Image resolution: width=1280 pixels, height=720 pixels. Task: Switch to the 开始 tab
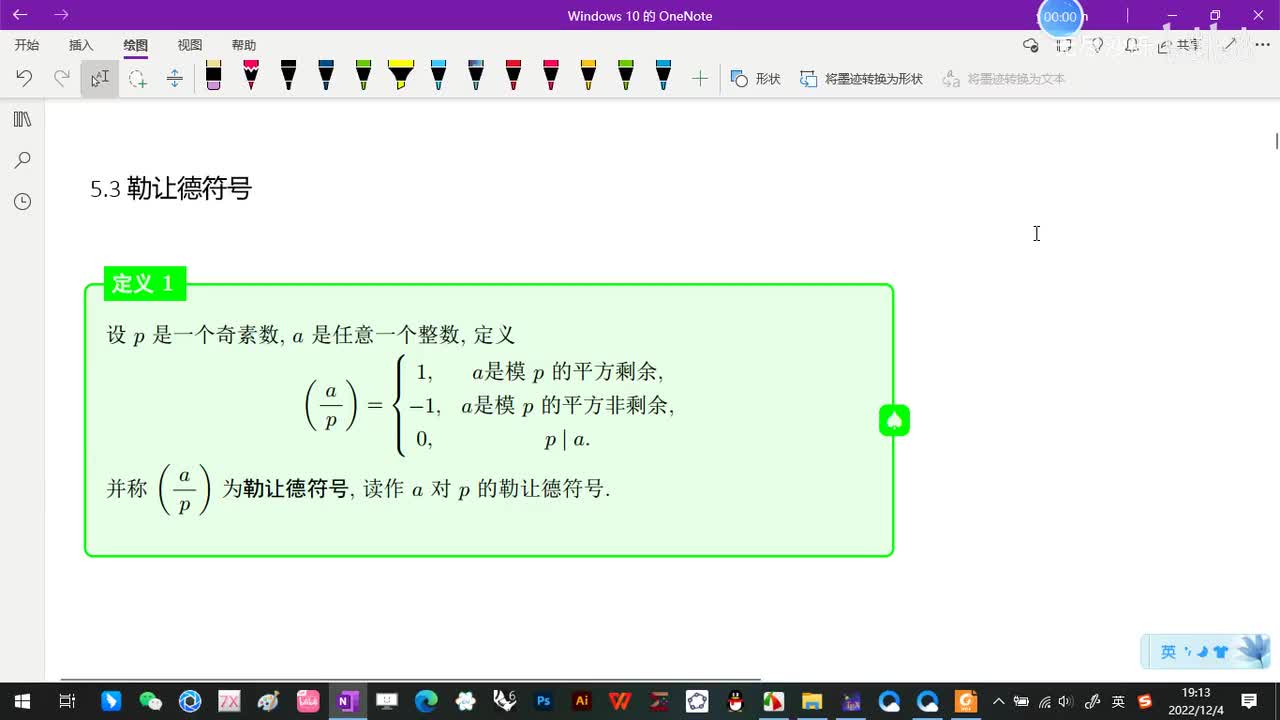[x=27, y=45]
